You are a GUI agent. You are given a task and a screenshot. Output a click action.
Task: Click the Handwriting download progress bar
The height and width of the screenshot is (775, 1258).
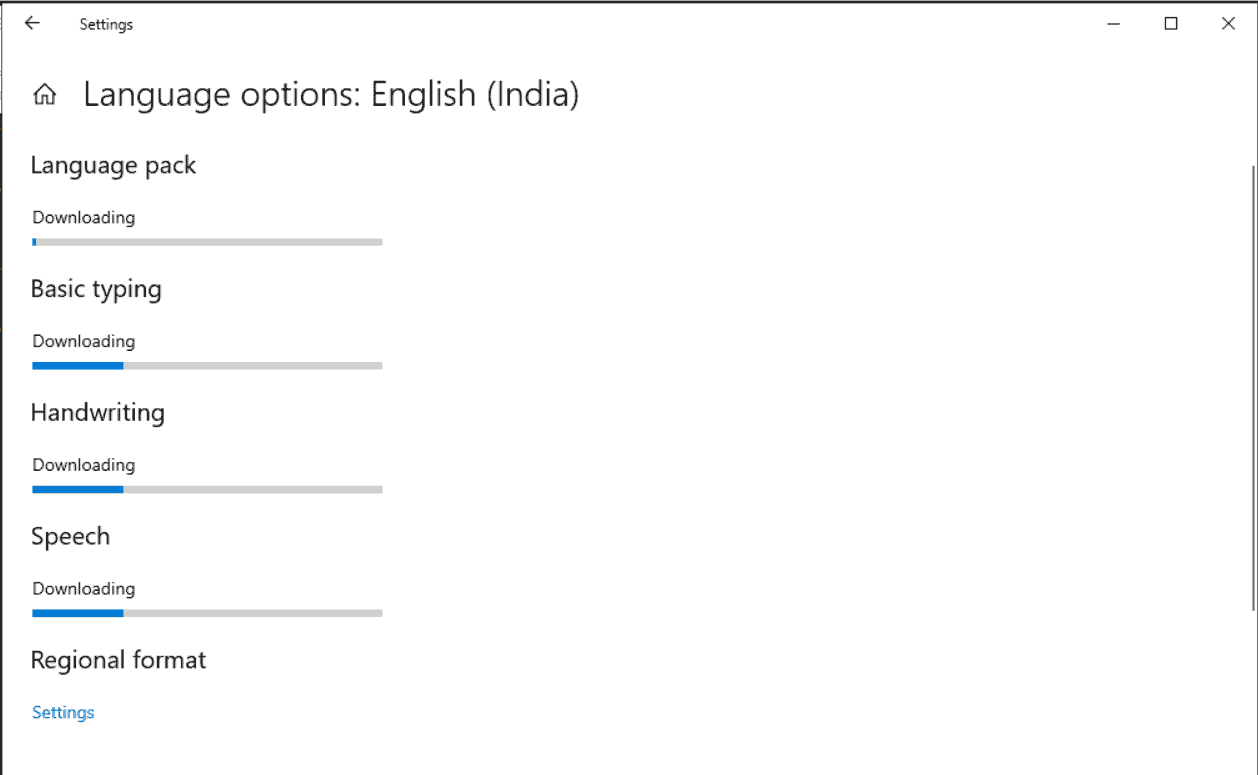[x=207, y=489]
